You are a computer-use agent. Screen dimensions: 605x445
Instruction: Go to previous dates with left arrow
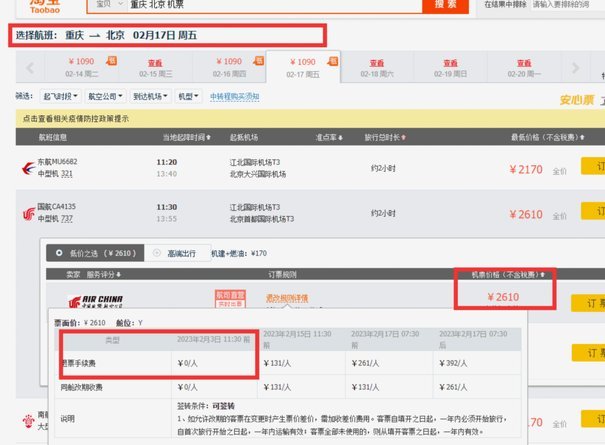pyautogui.click(x=30, y=68)
